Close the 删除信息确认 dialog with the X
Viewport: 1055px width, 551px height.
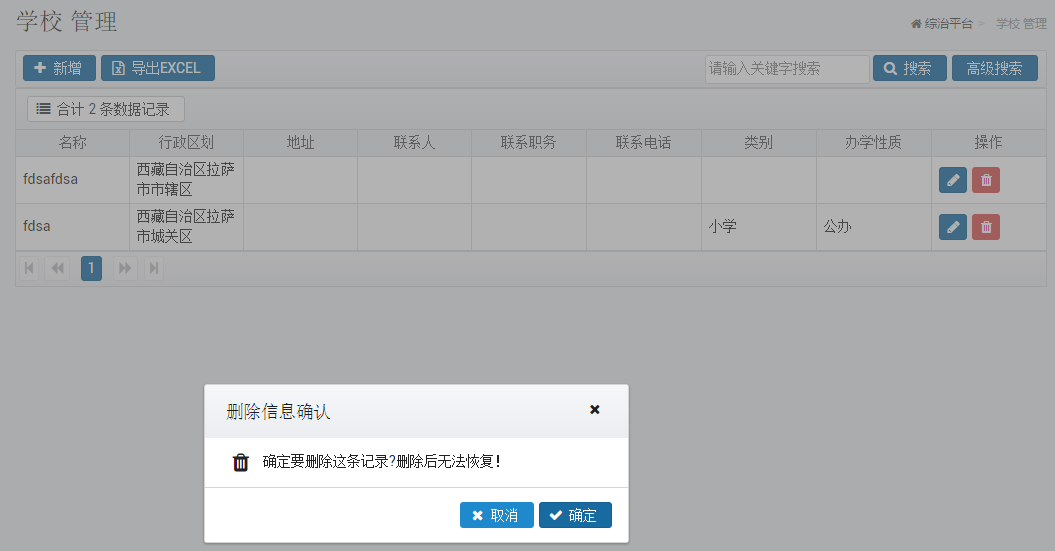[x=595, y=410]
